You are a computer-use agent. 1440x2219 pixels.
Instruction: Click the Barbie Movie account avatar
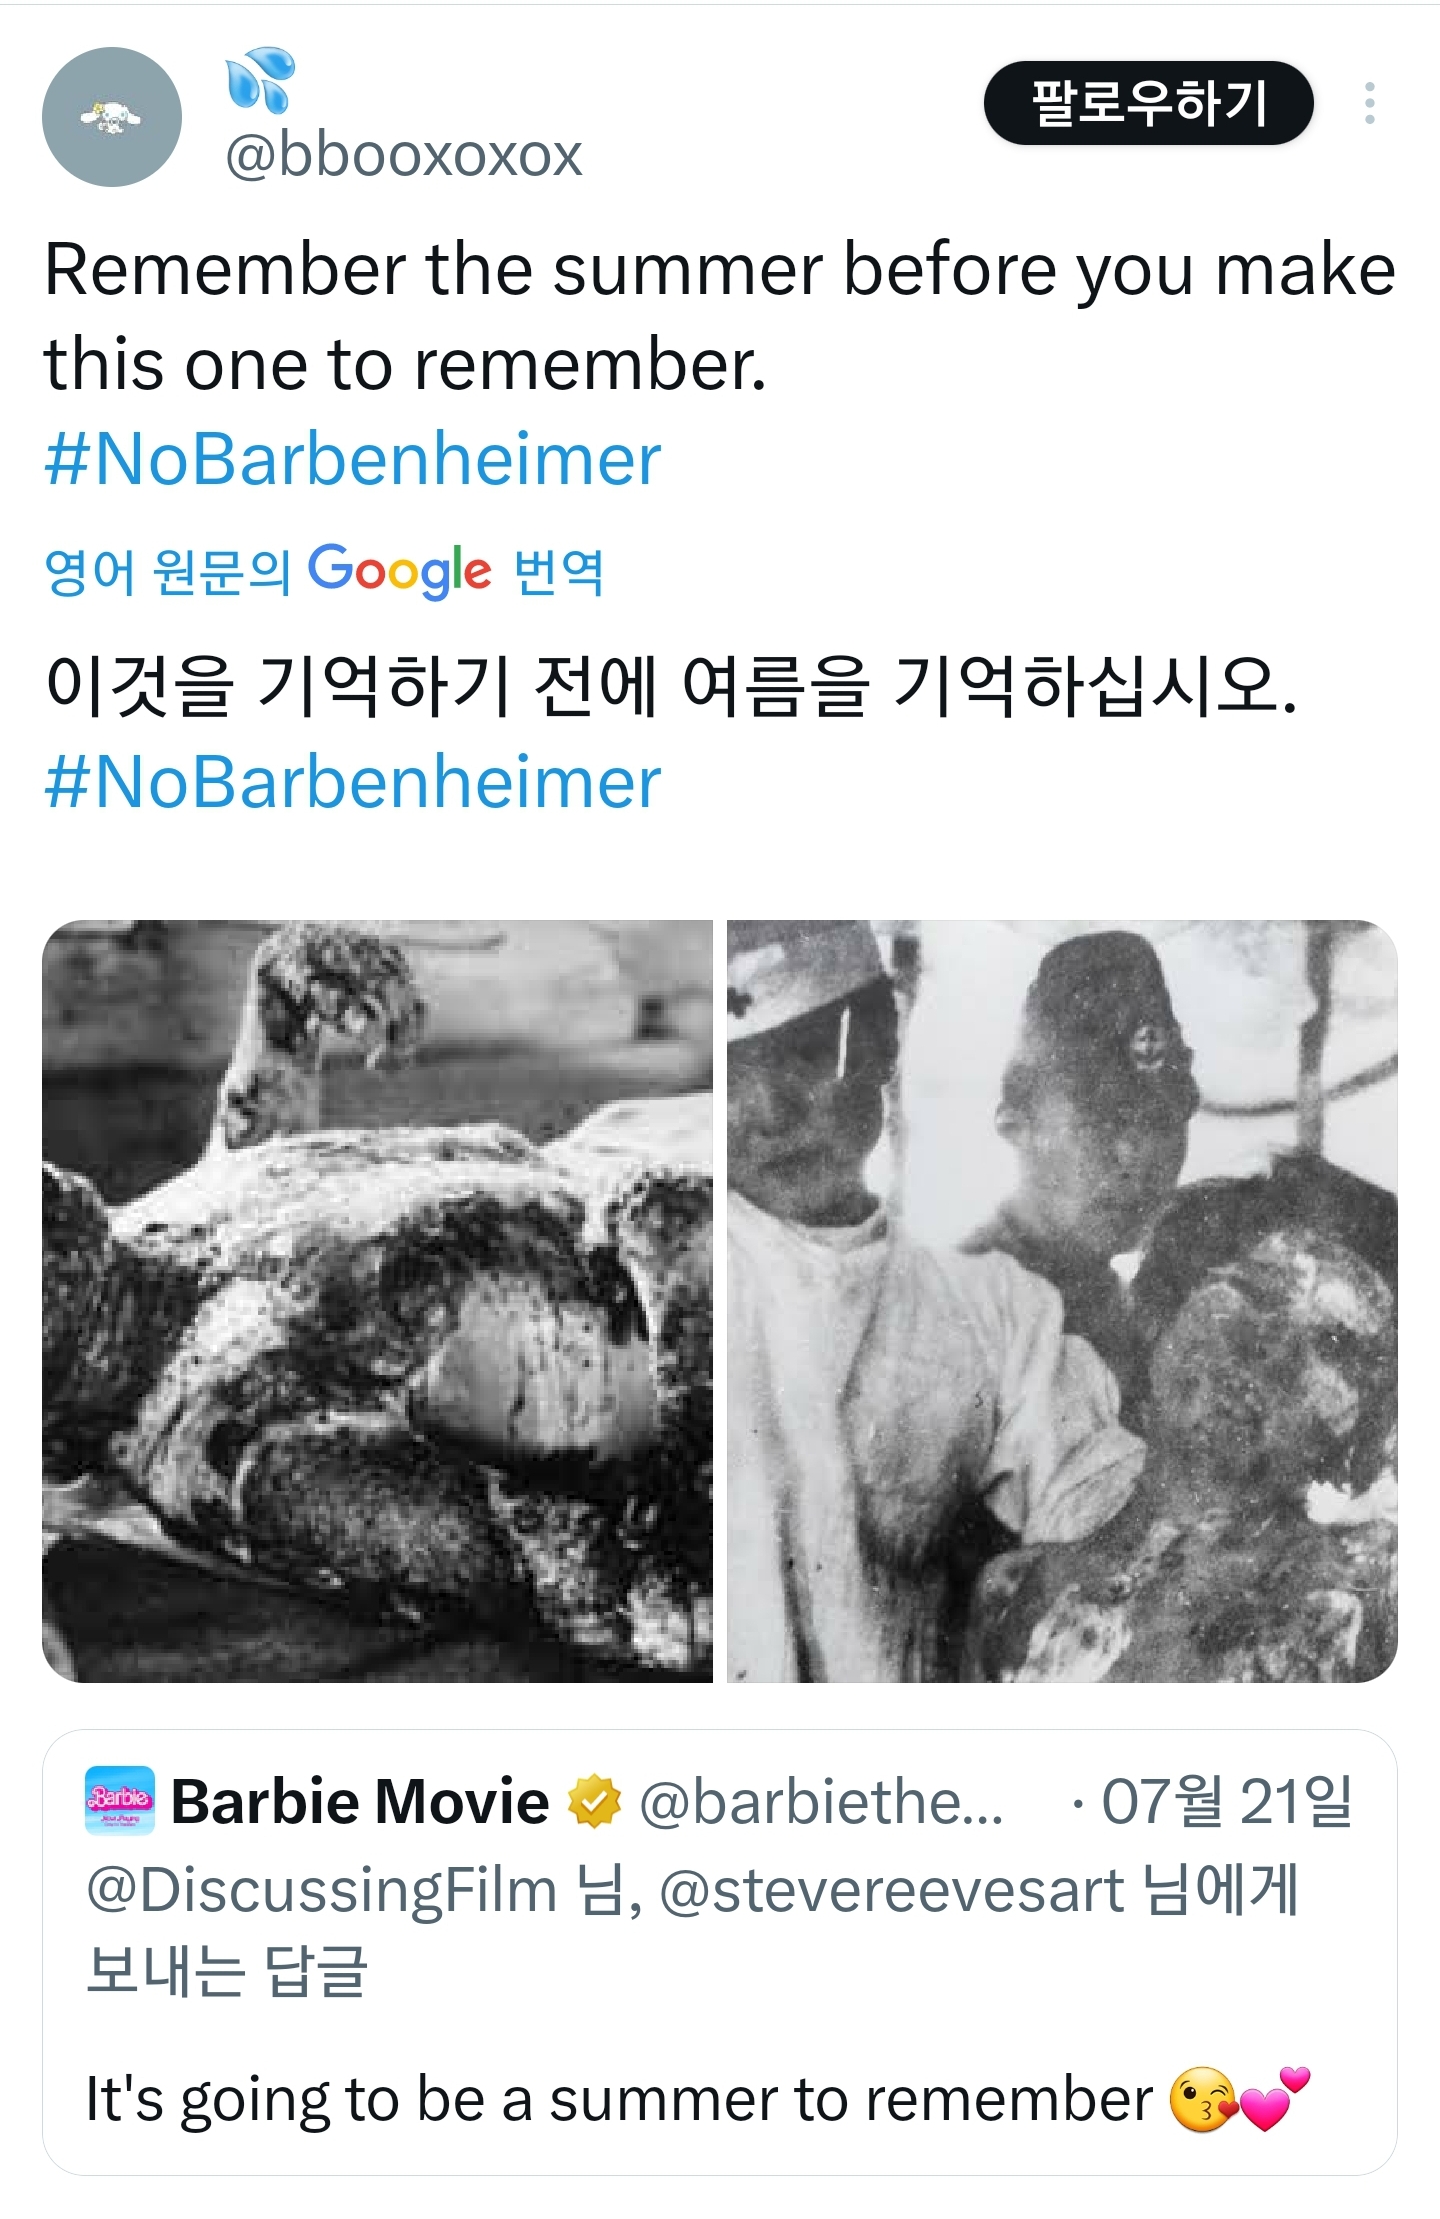pyautogui.click(x=120, y=1800)
